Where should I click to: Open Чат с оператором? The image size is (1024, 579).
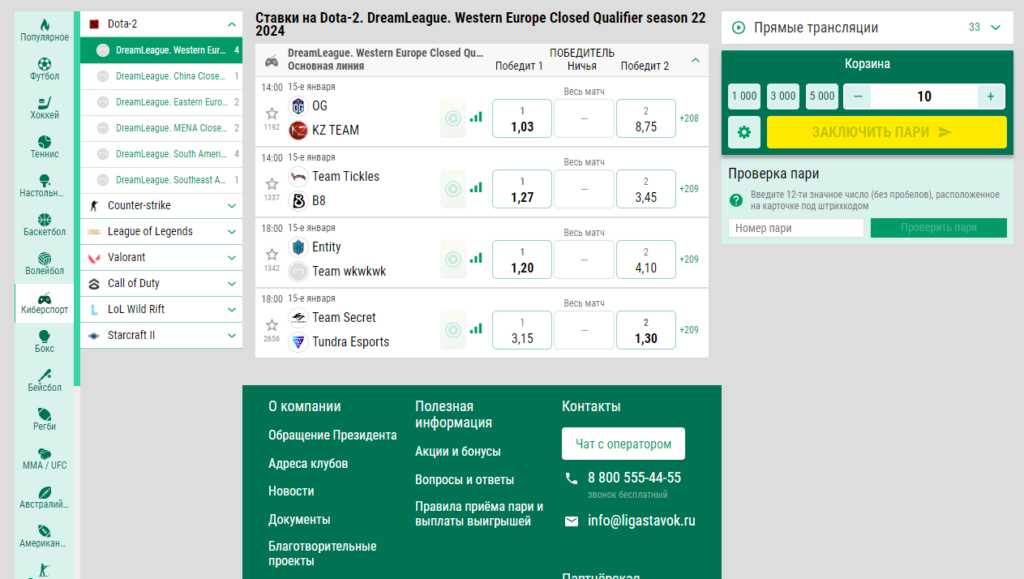623,444
